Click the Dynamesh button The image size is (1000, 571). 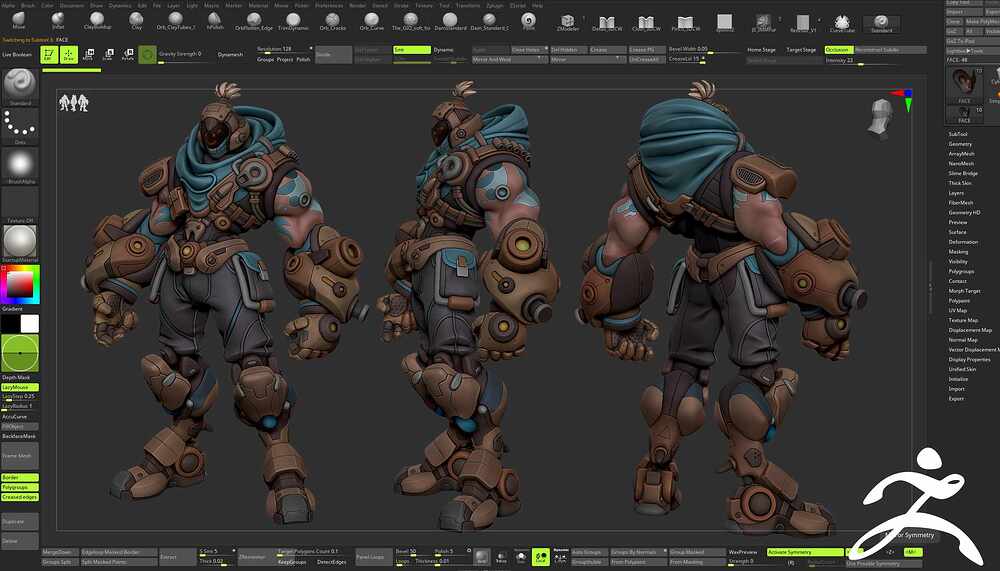tap(230, 55)
